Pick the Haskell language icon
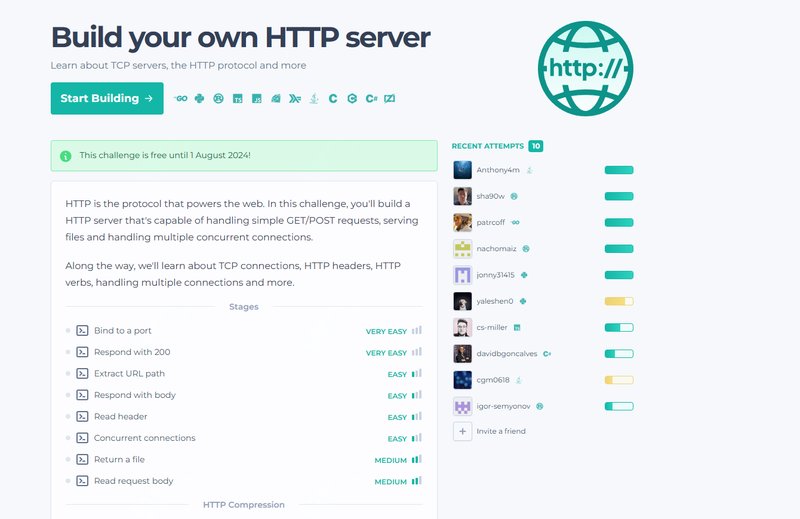800x519 pixels. (x=294, y=99)
